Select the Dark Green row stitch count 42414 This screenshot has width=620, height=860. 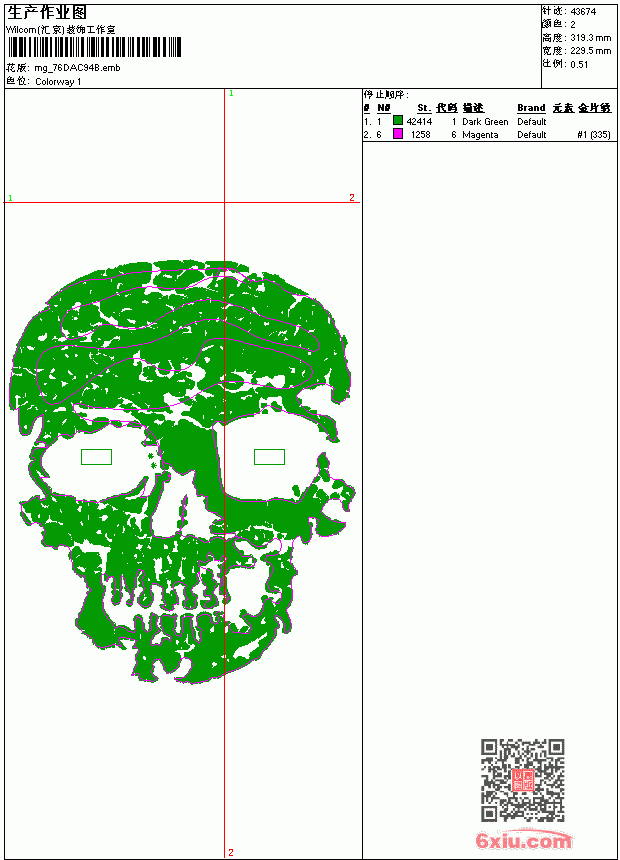coord(419,122)
